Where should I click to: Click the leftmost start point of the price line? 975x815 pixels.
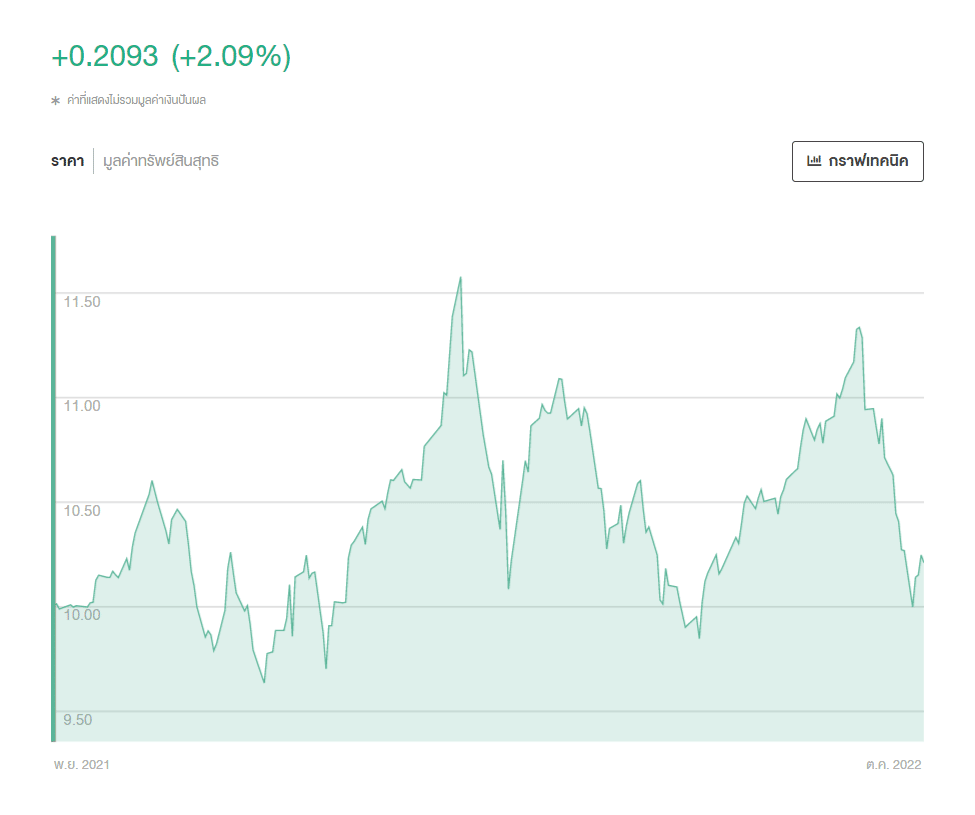point(56,603)
